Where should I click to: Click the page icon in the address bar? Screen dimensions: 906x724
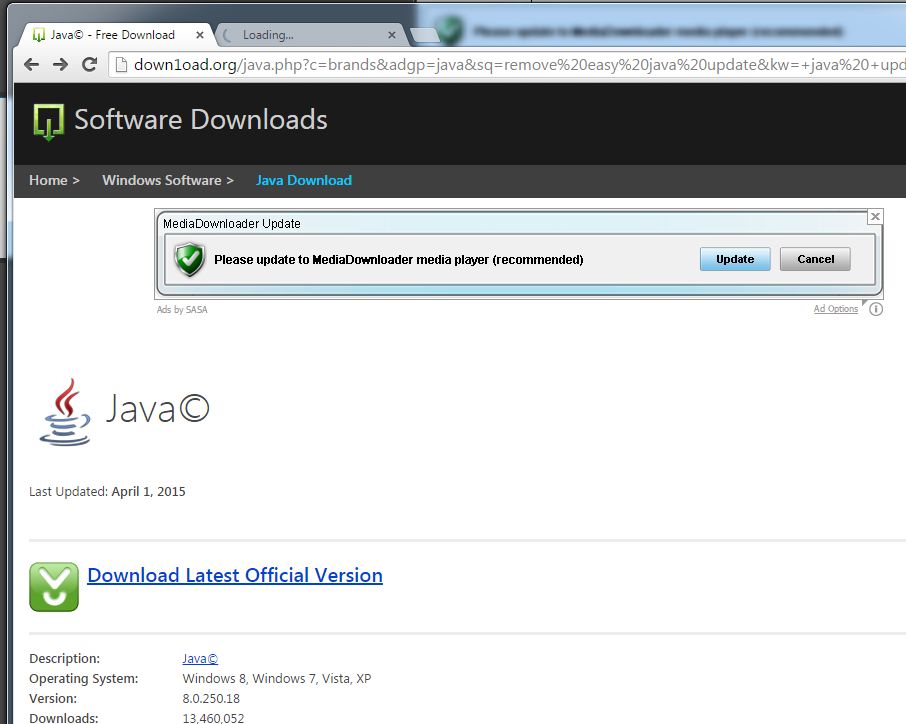121,65
